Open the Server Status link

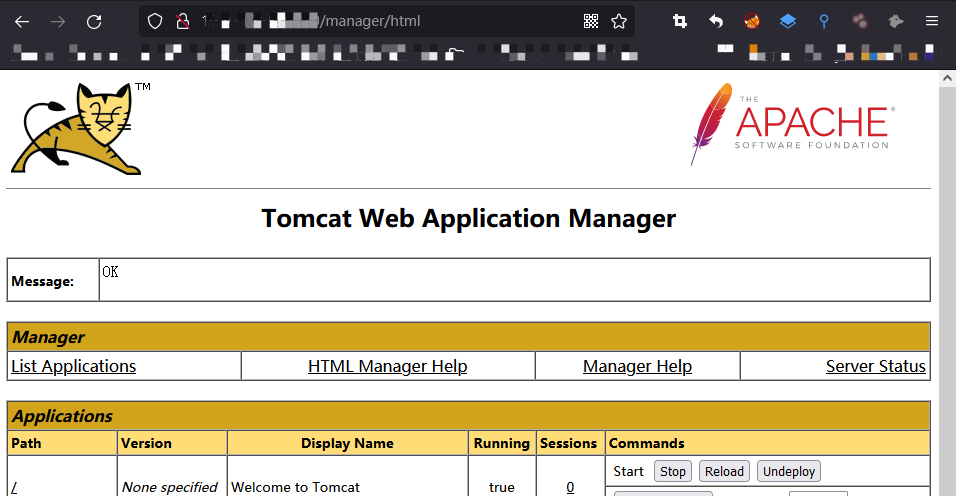pyautogui.click(x=876, y=366)
